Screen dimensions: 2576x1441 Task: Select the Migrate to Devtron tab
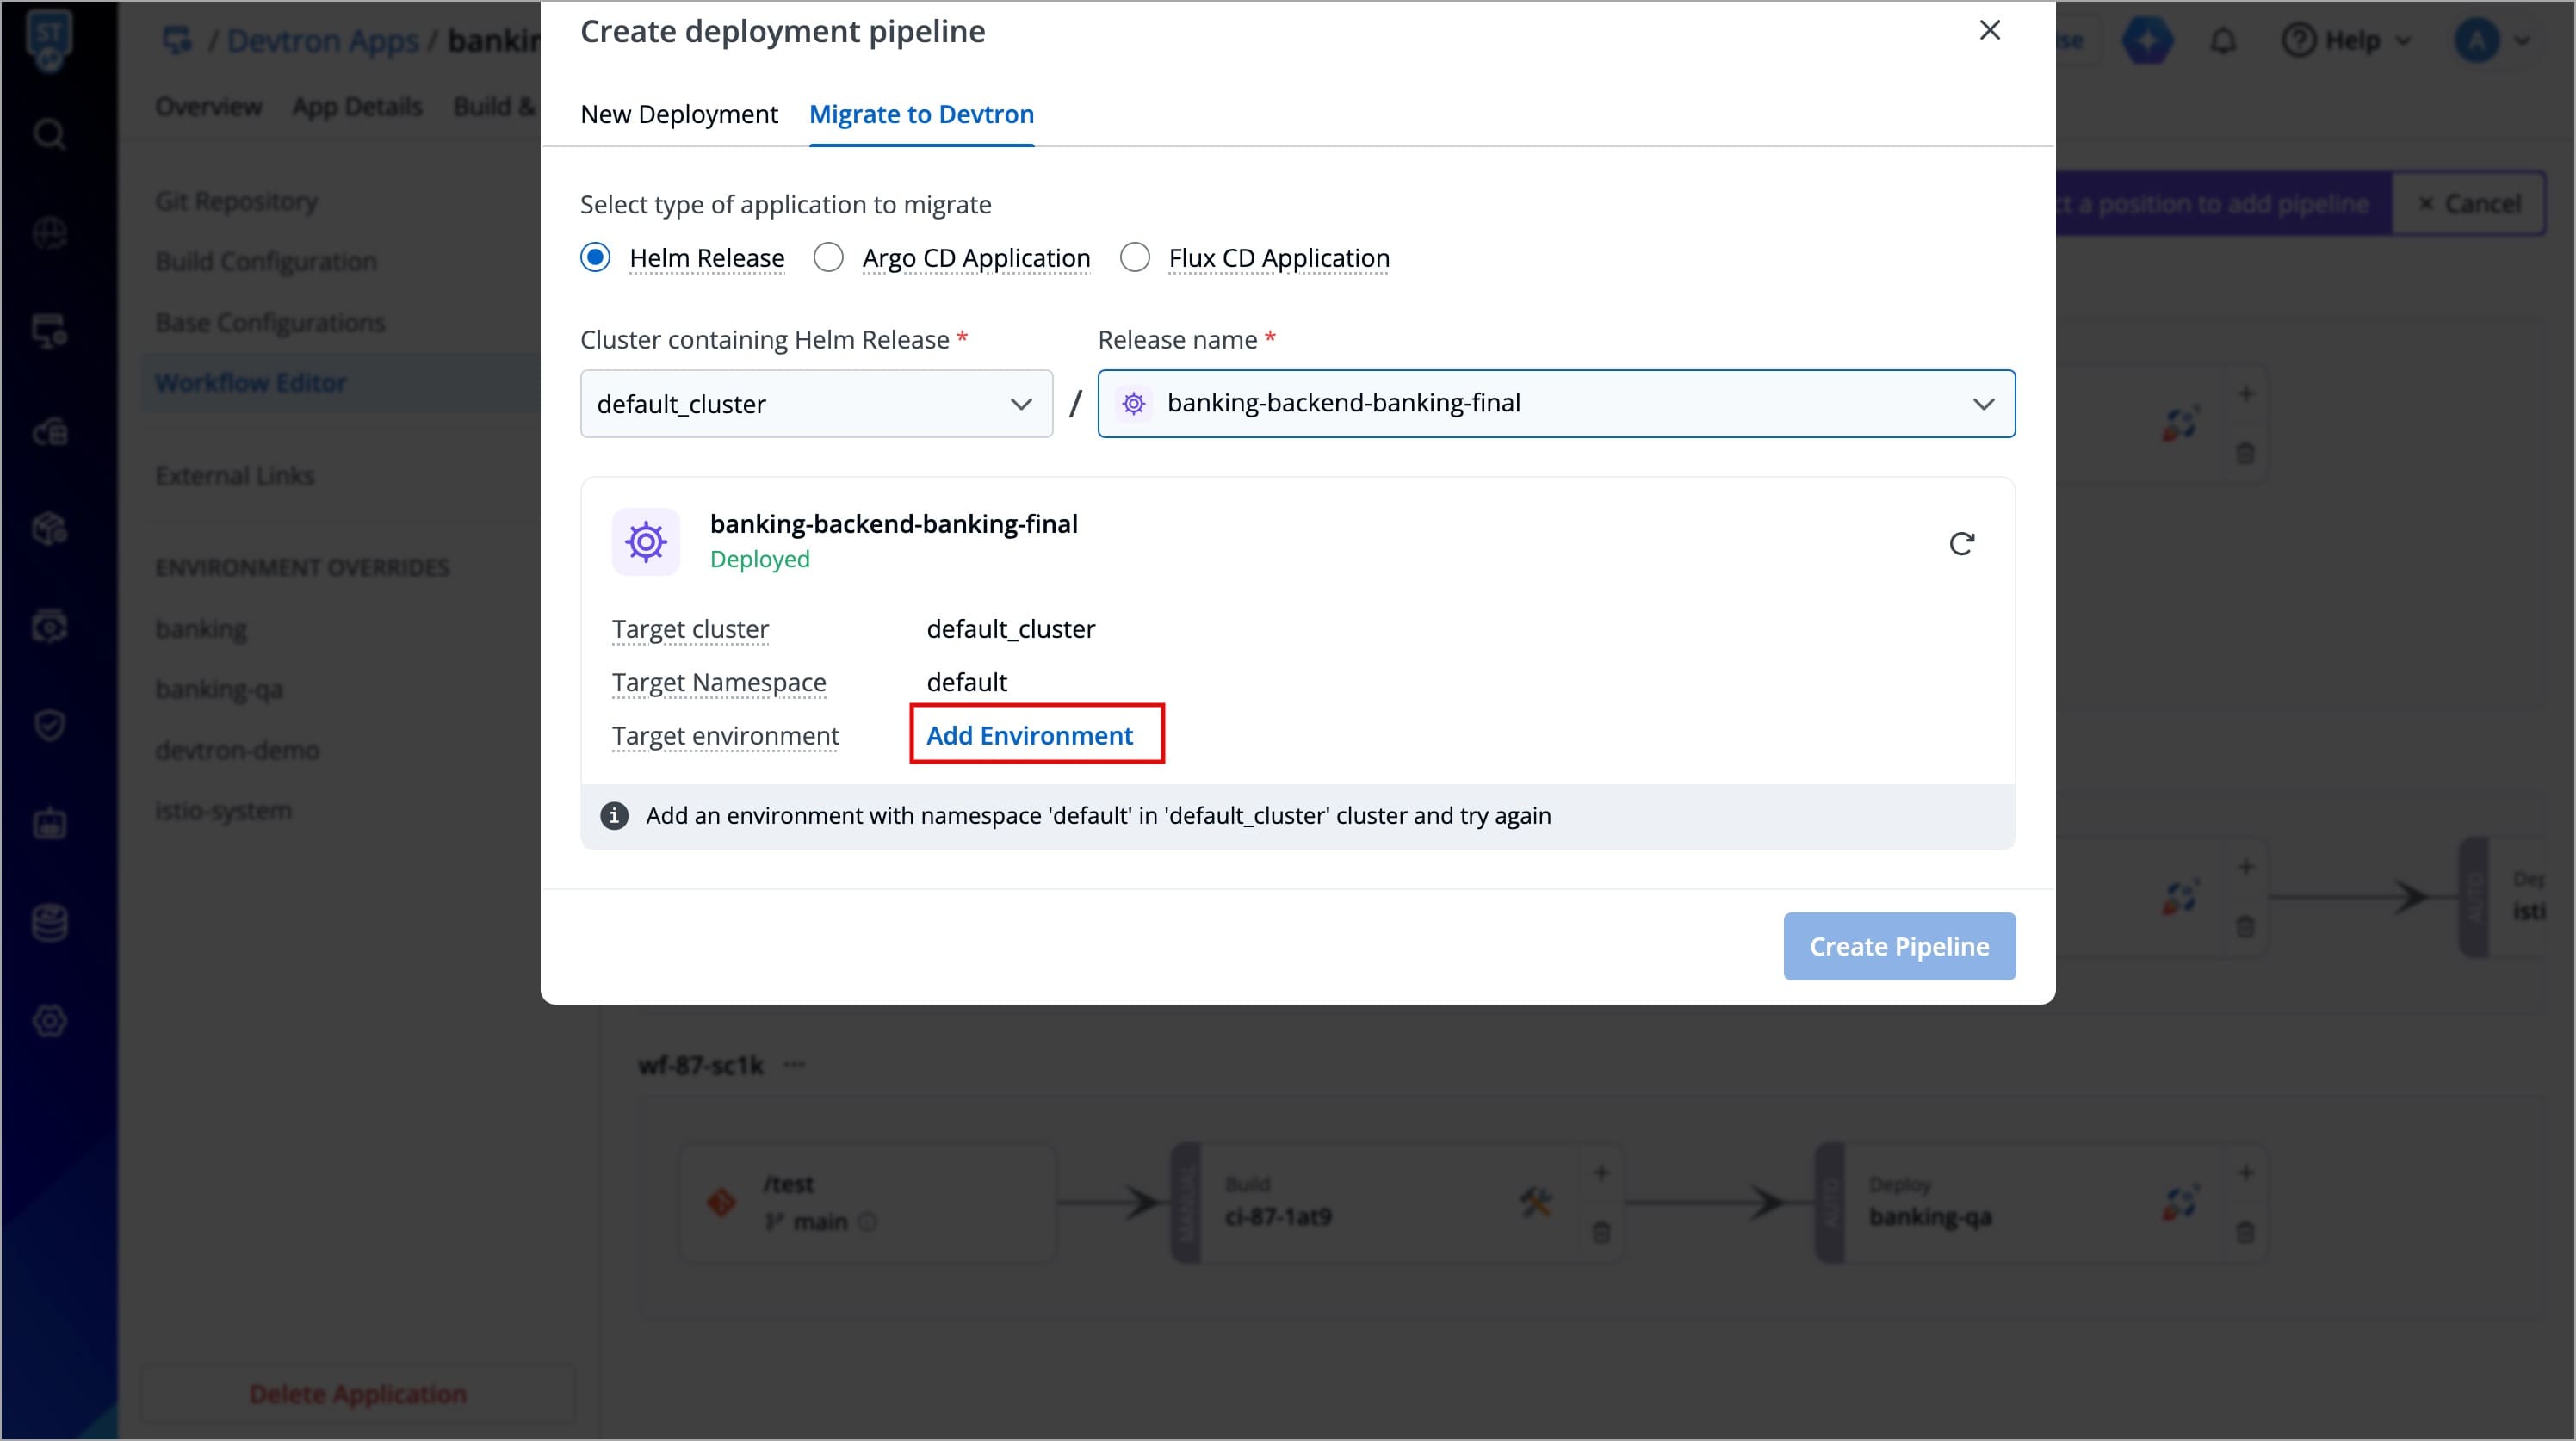(921, 114)
